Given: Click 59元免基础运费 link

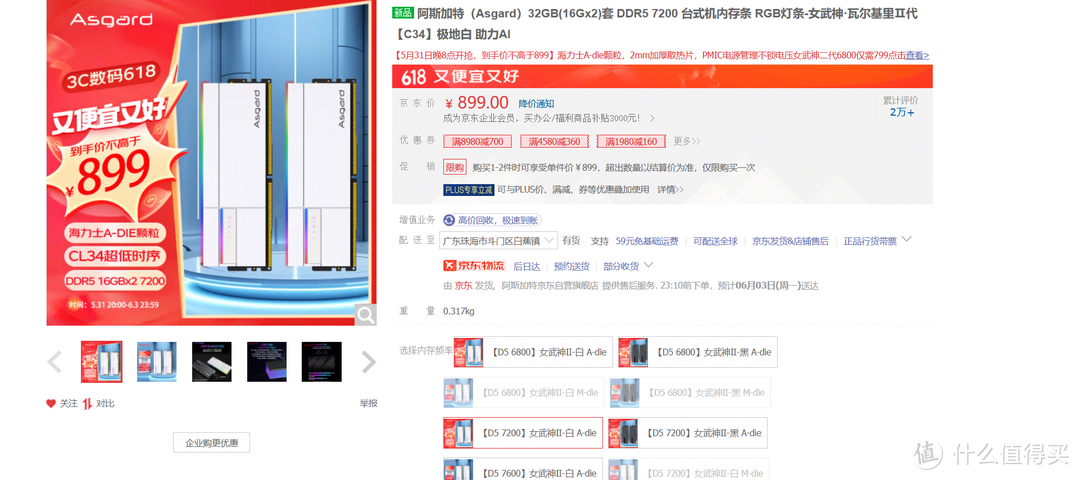Looking at the screenshot, I should pyautogui.click(x=647, y=241).
